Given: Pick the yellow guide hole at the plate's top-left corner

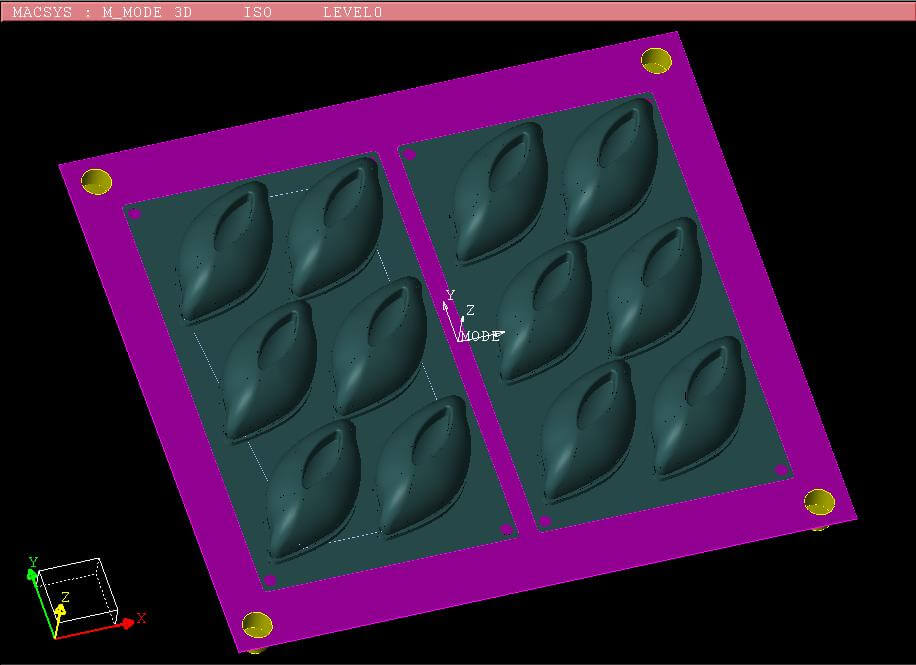Looking at the screenshot, I should coord(96,181).
